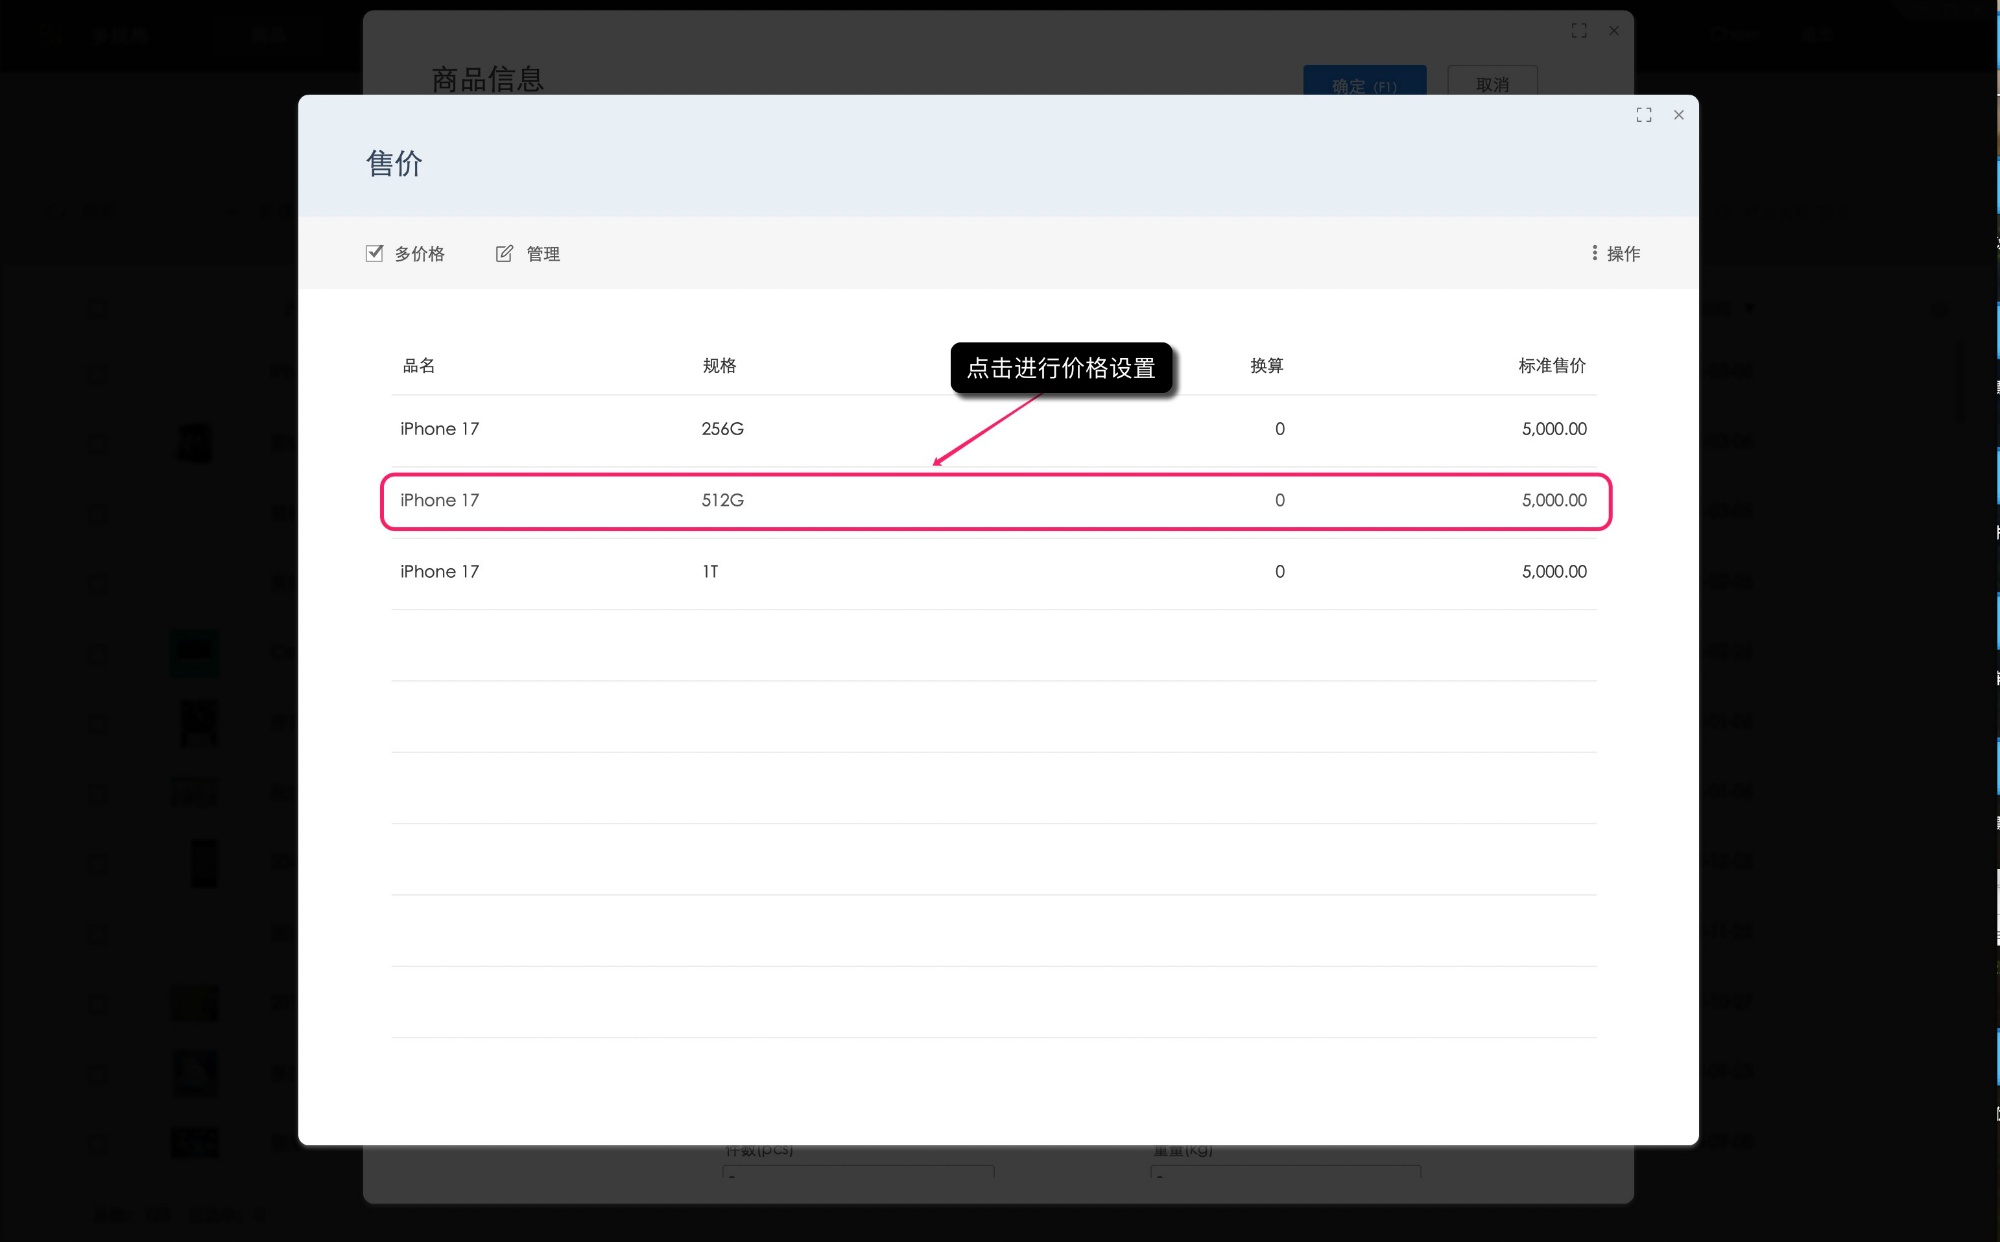
Task: Click the 管理 edit pencil icon
Action: point(505,253)
